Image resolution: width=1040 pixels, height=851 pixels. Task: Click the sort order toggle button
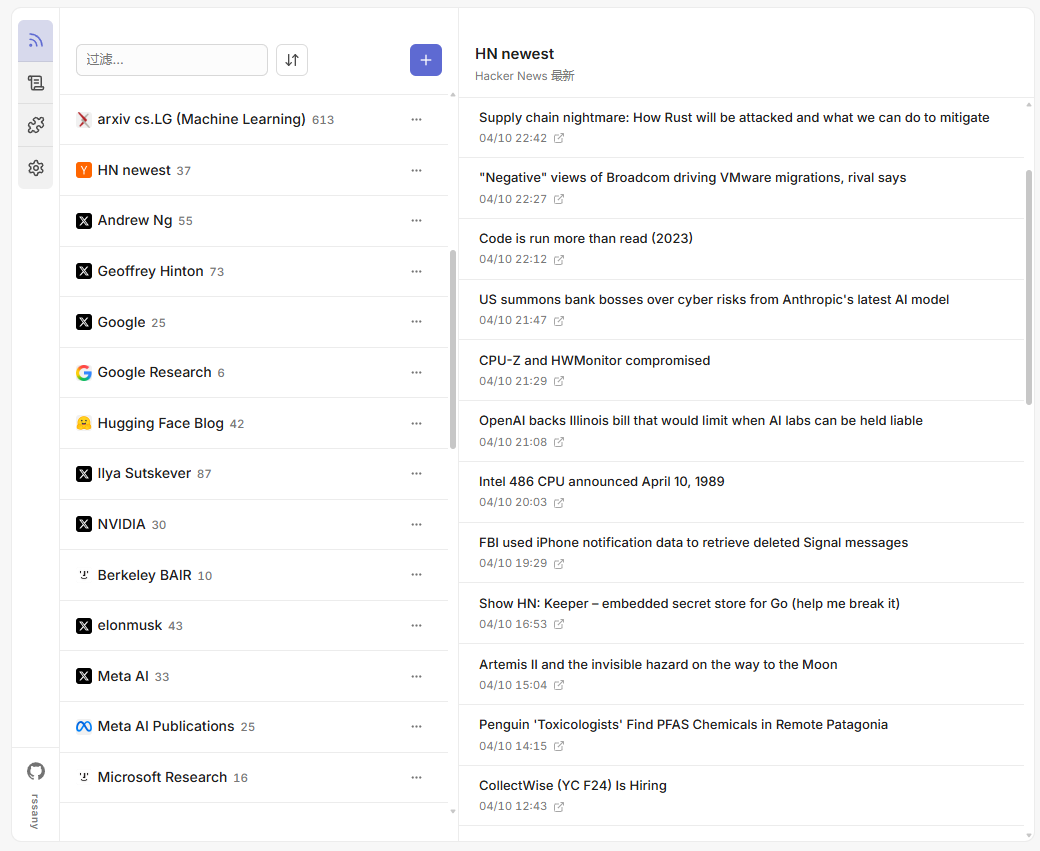(292, 60)
